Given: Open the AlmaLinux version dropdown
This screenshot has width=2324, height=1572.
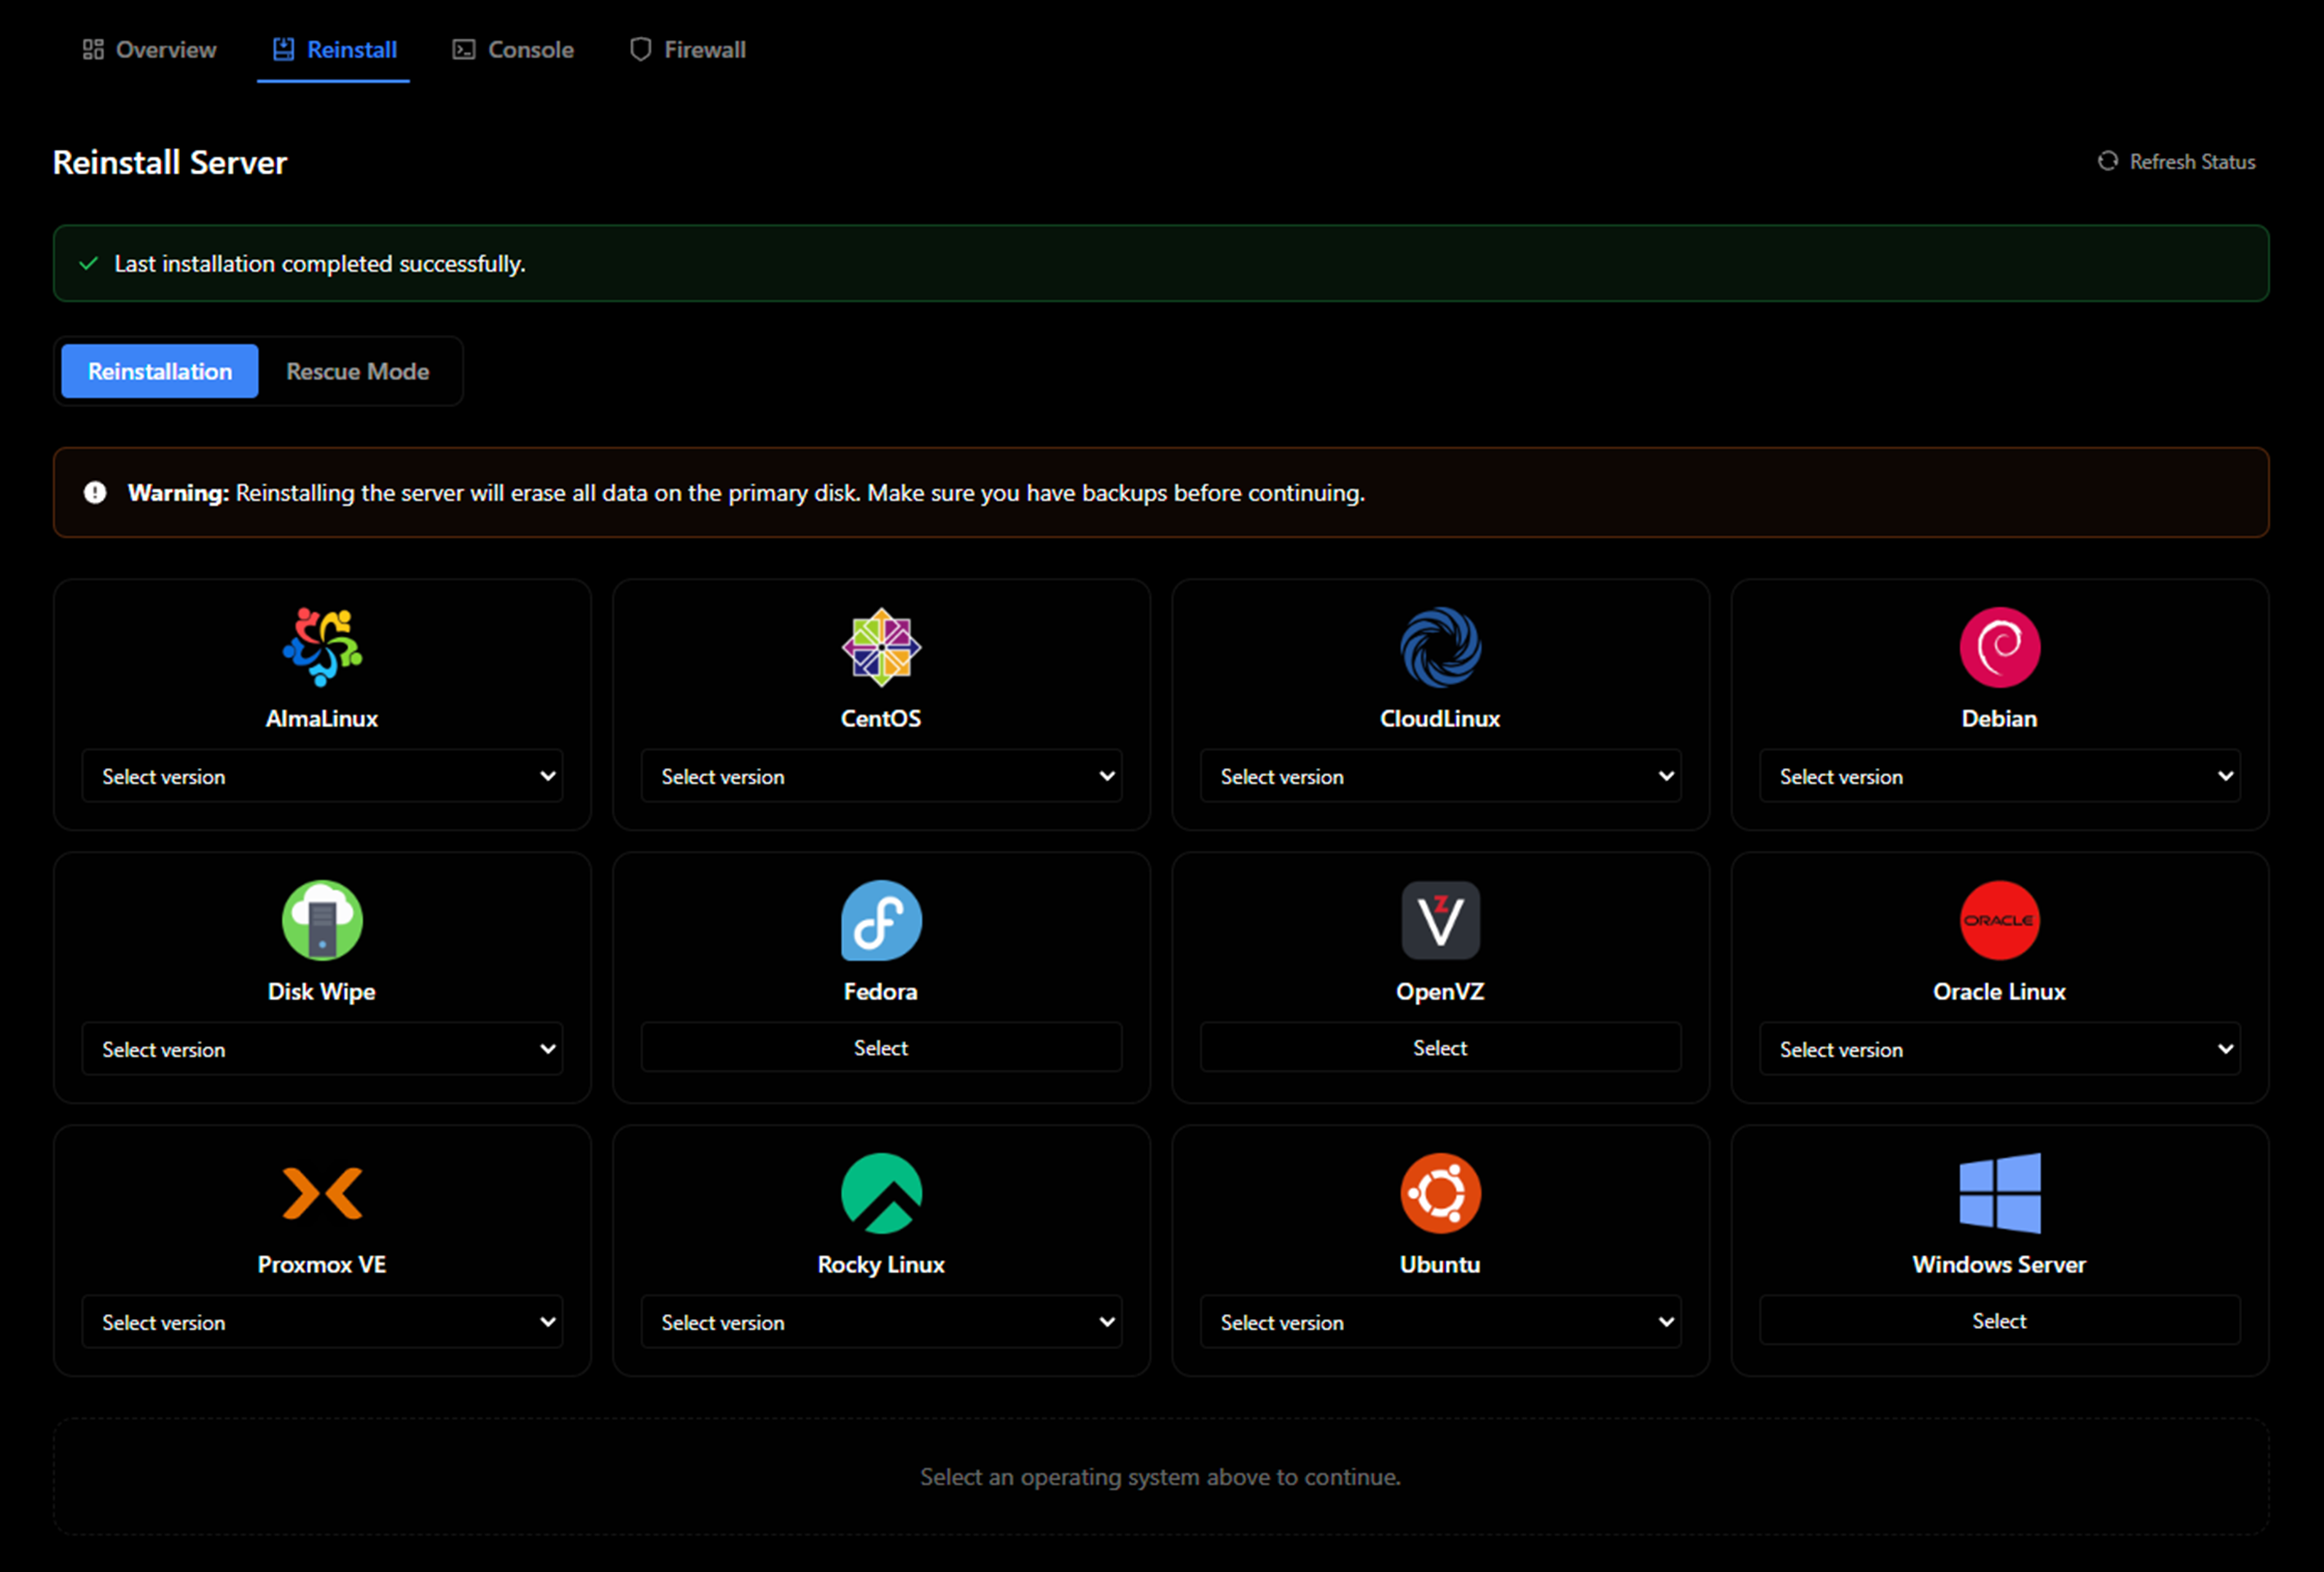Looking at the screenshot, I should click(x=322, y=776).
